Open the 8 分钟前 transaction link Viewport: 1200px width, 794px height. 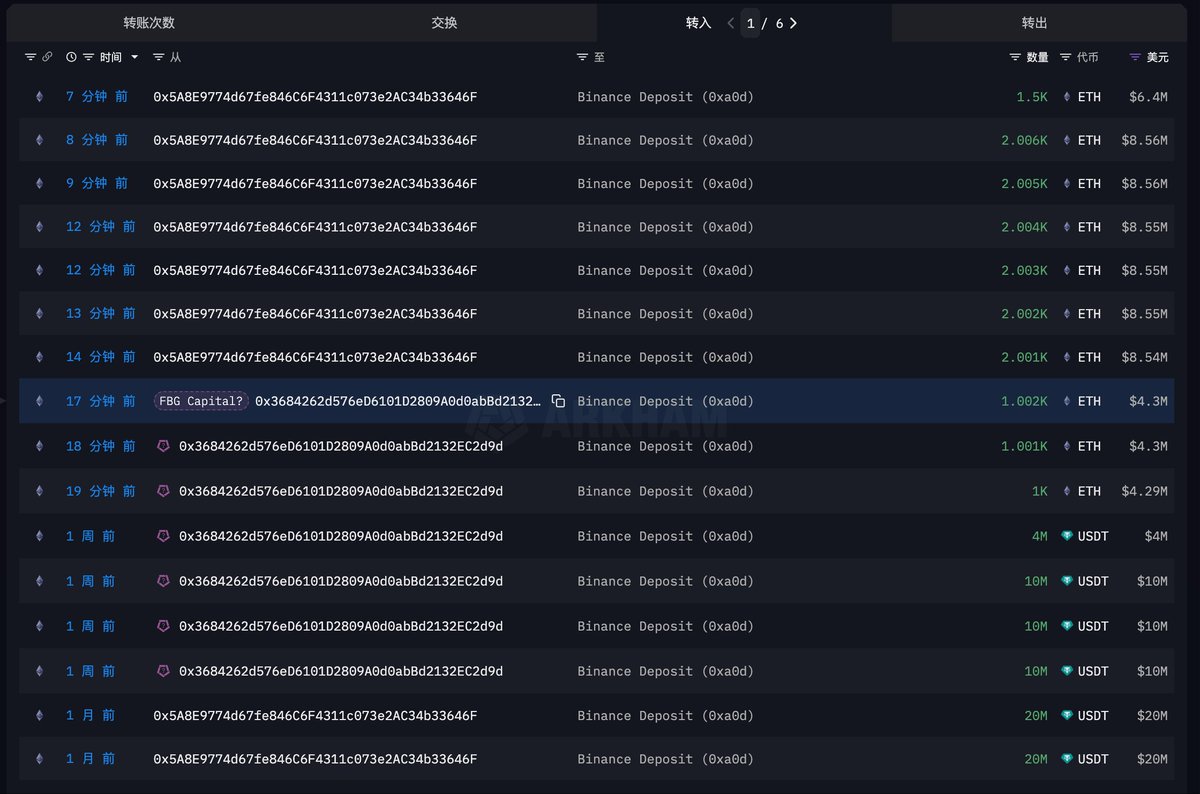(97, 140)
